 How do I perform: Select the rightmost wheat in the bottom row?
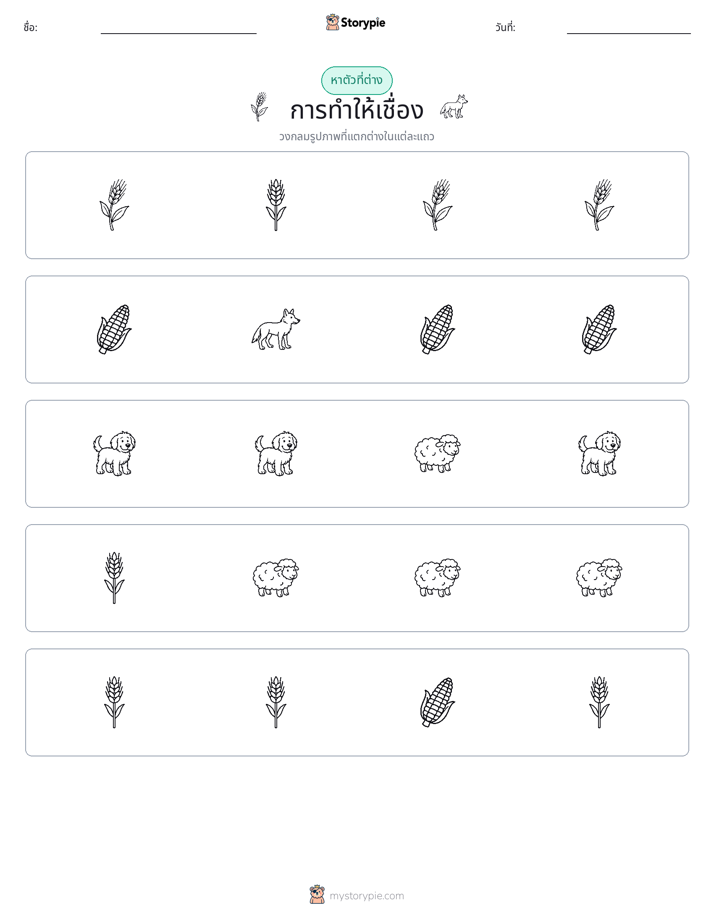599,702
